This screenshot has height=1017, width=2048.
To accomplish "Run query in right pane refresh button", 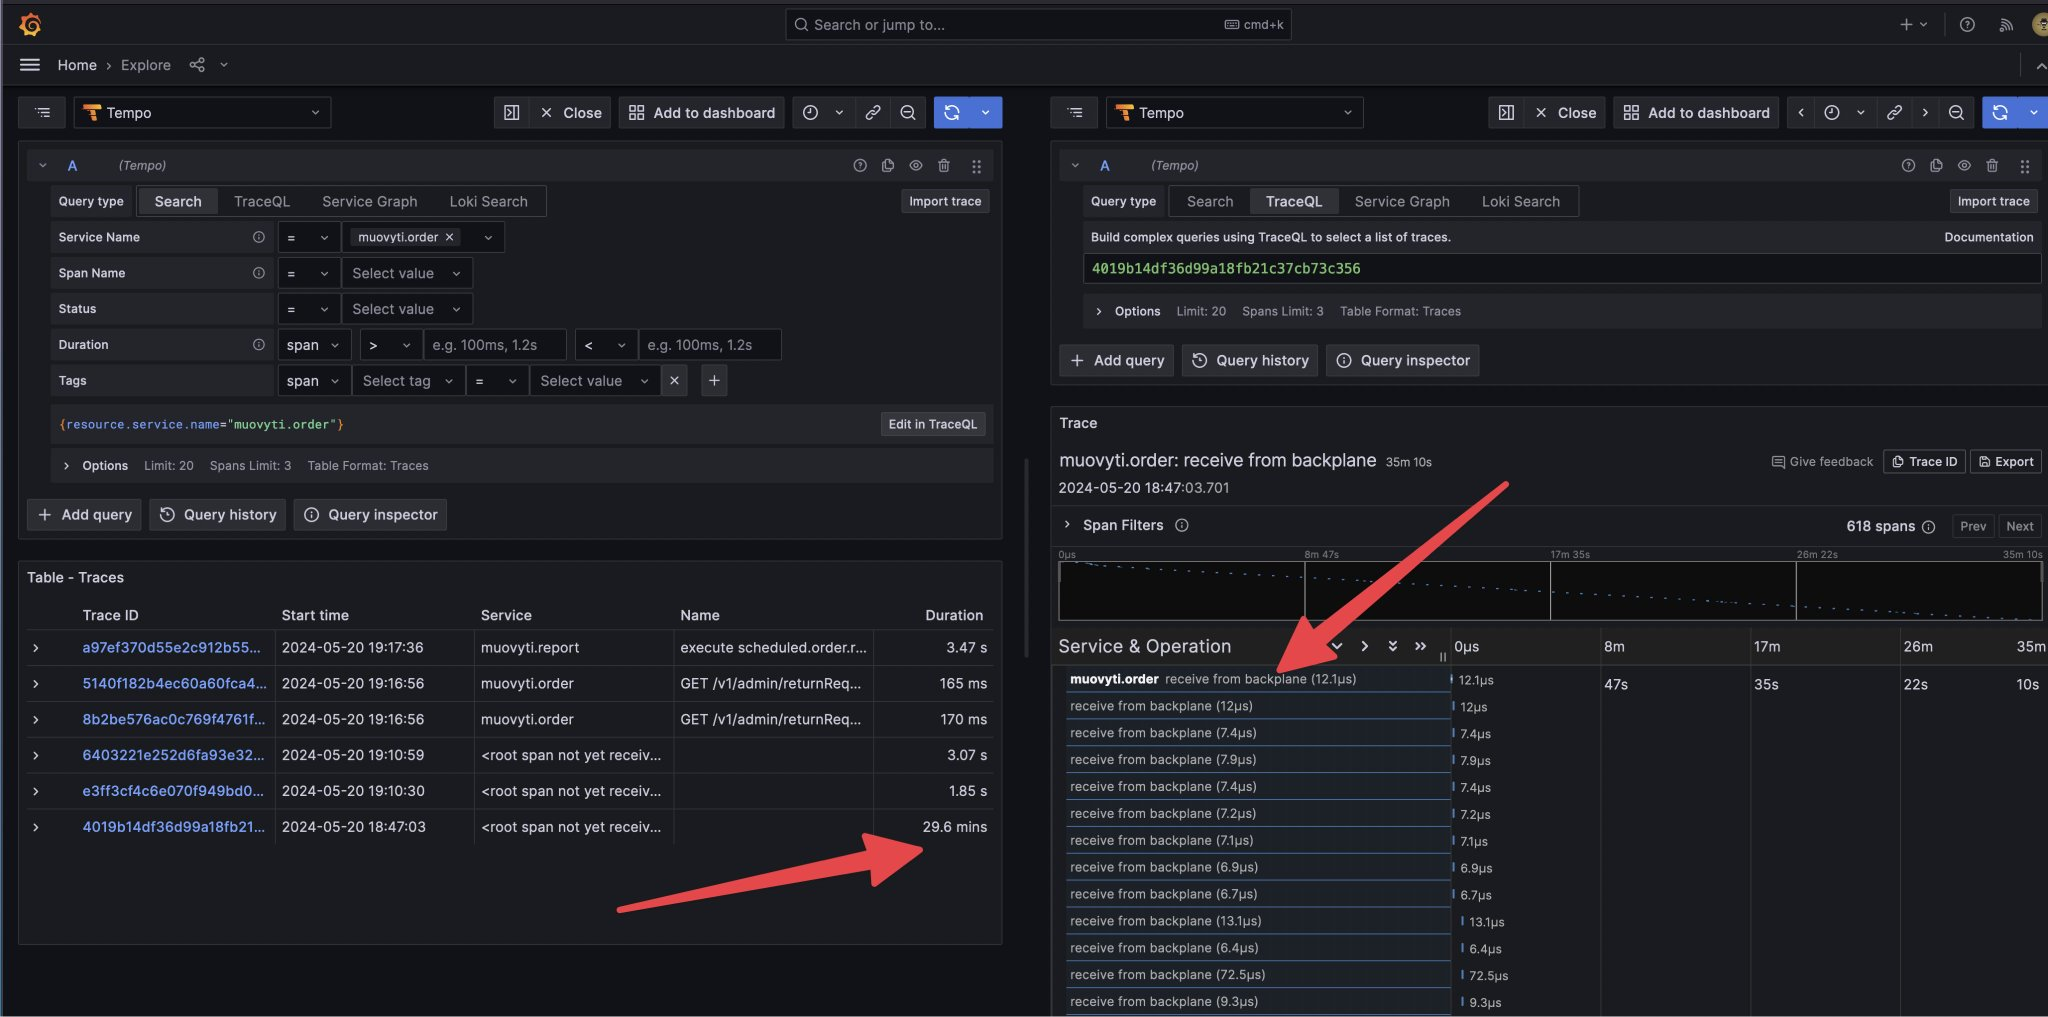I will click(2000, 113).
